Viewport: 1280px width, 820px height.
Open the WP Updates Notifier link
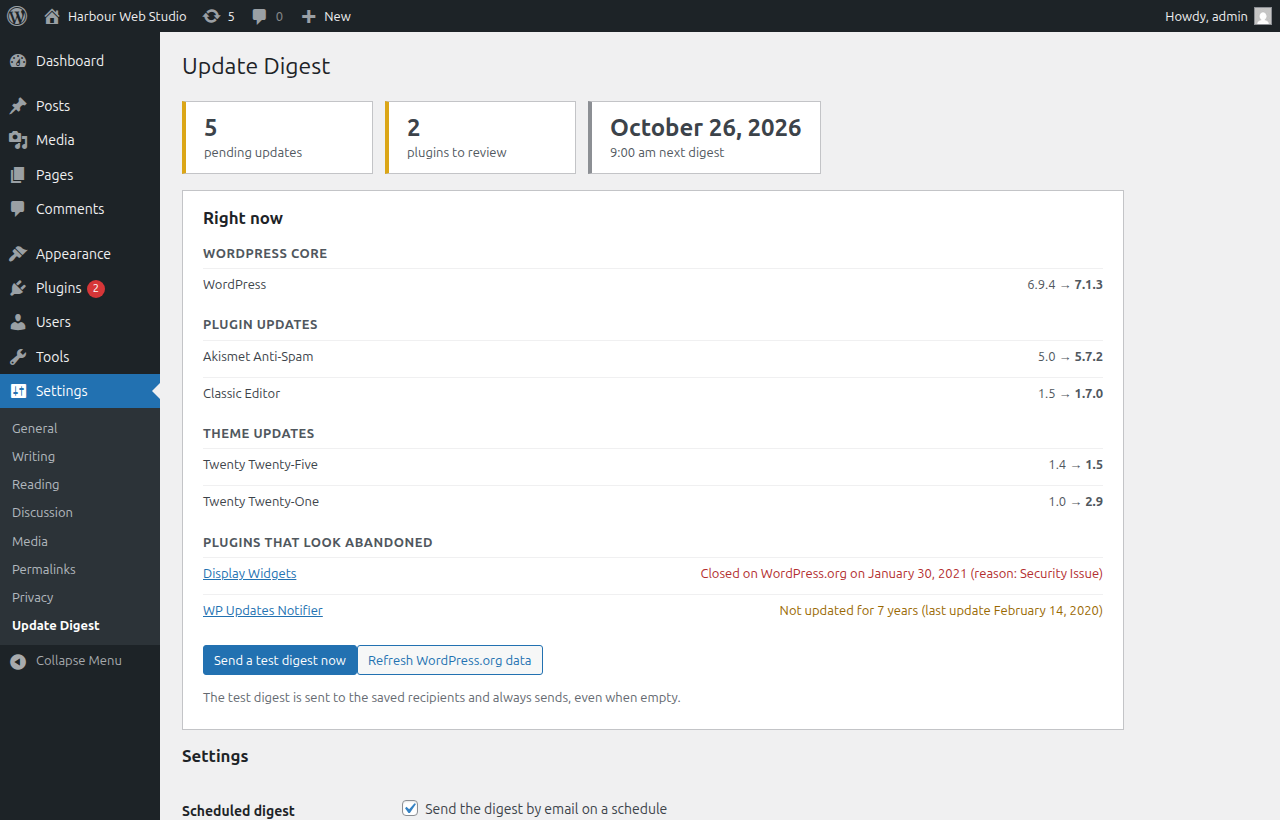click(263, 610)
